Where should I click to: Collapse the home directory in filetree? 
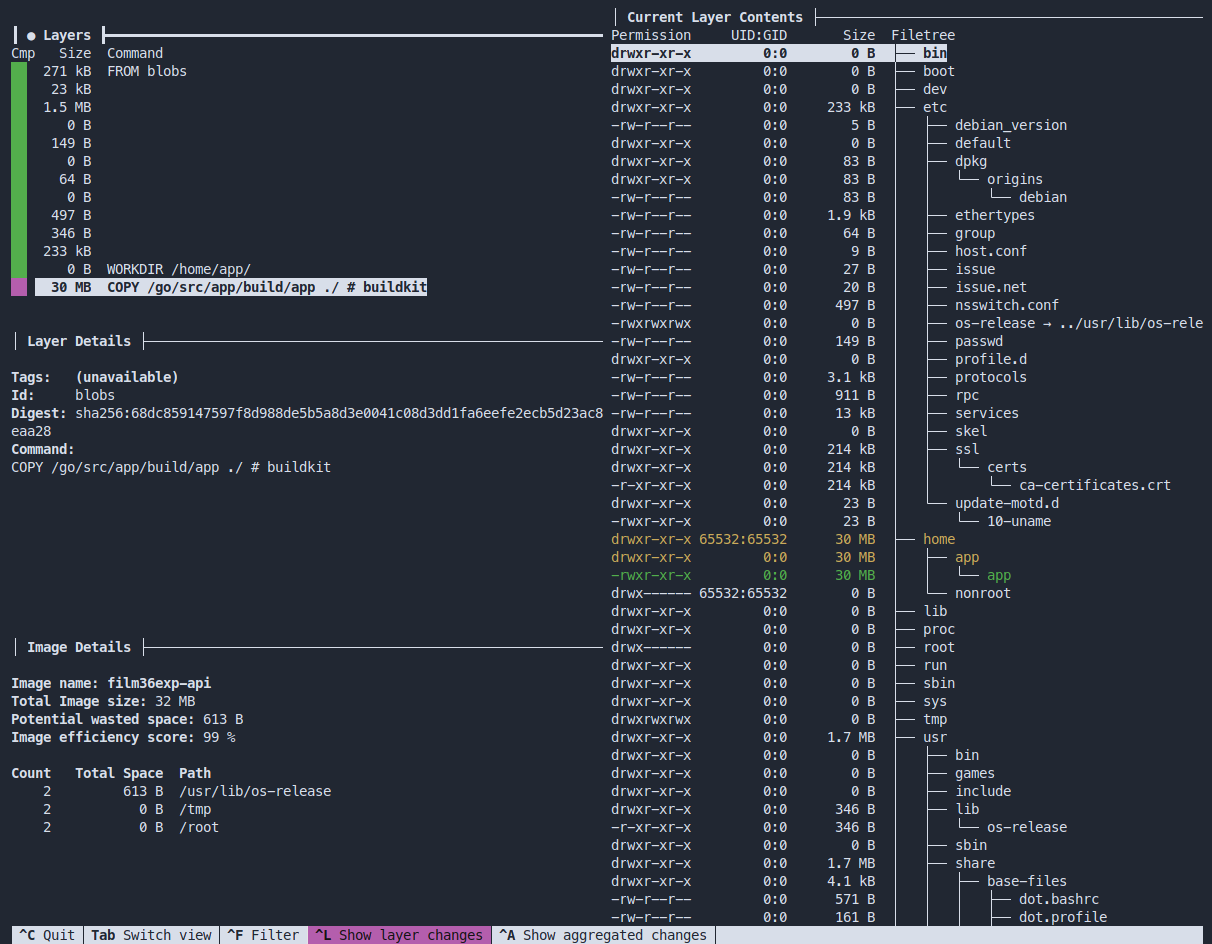pyautogui.click(x=939, y=539)
